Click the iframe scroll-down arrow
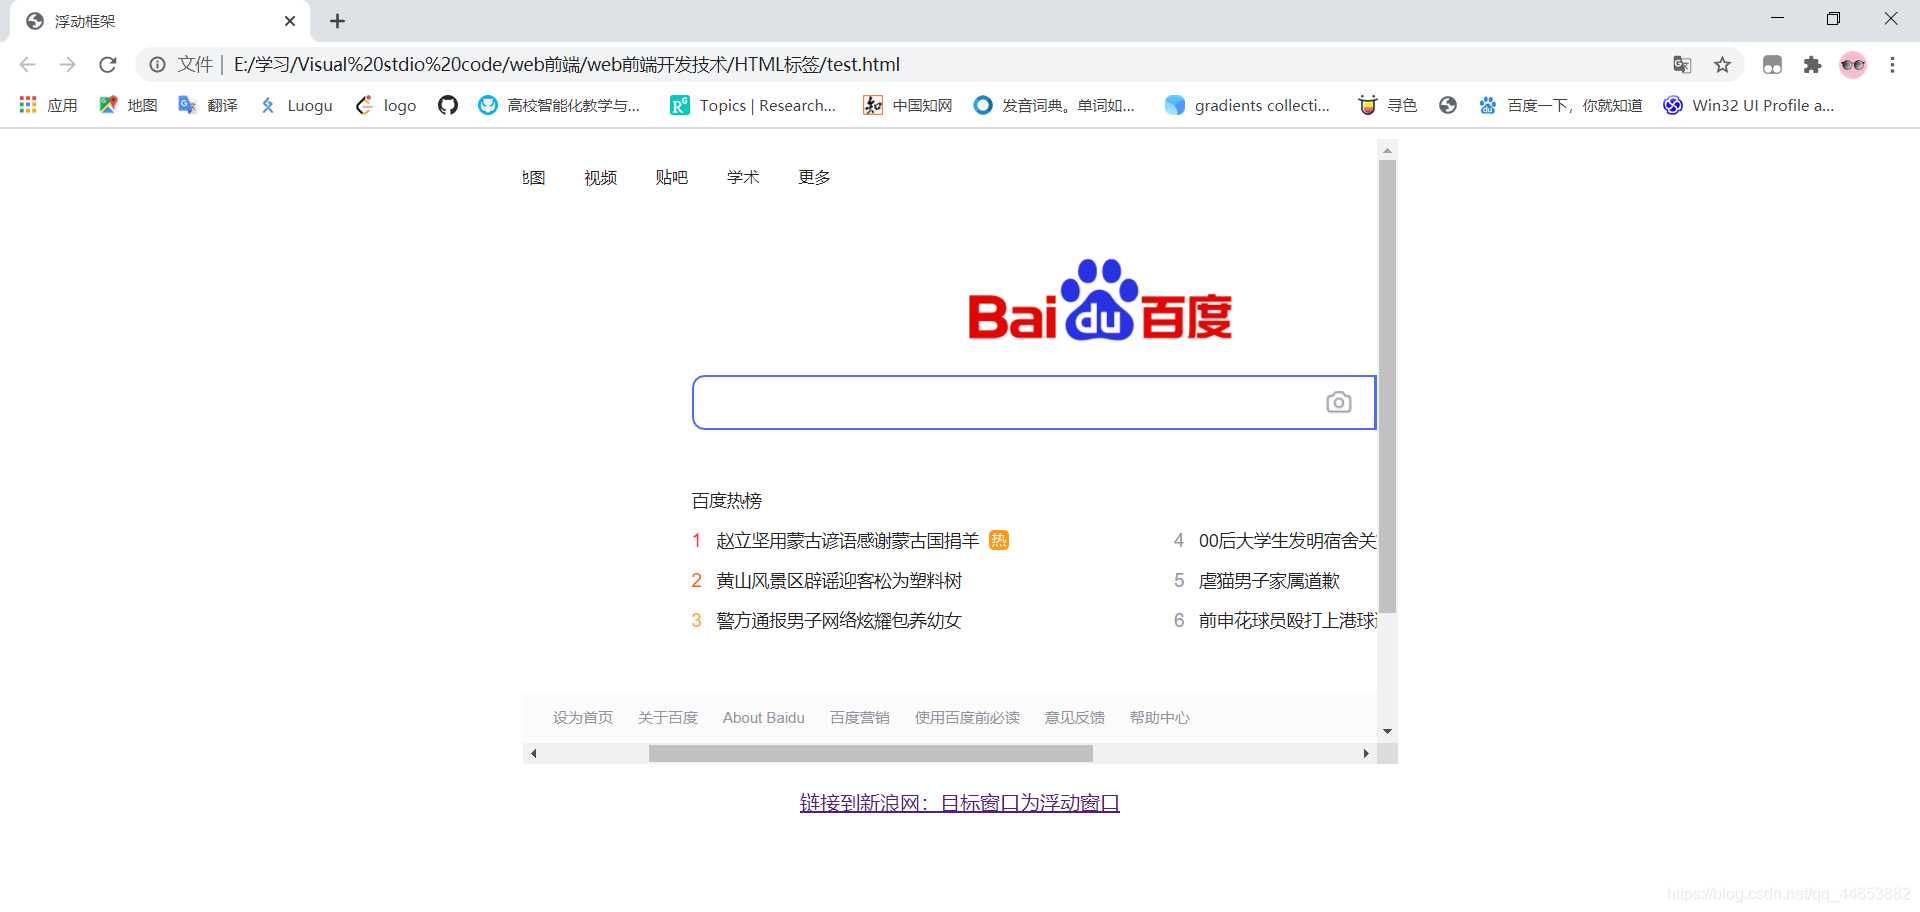This screenshot has width=1920, height=912. 1387,732
